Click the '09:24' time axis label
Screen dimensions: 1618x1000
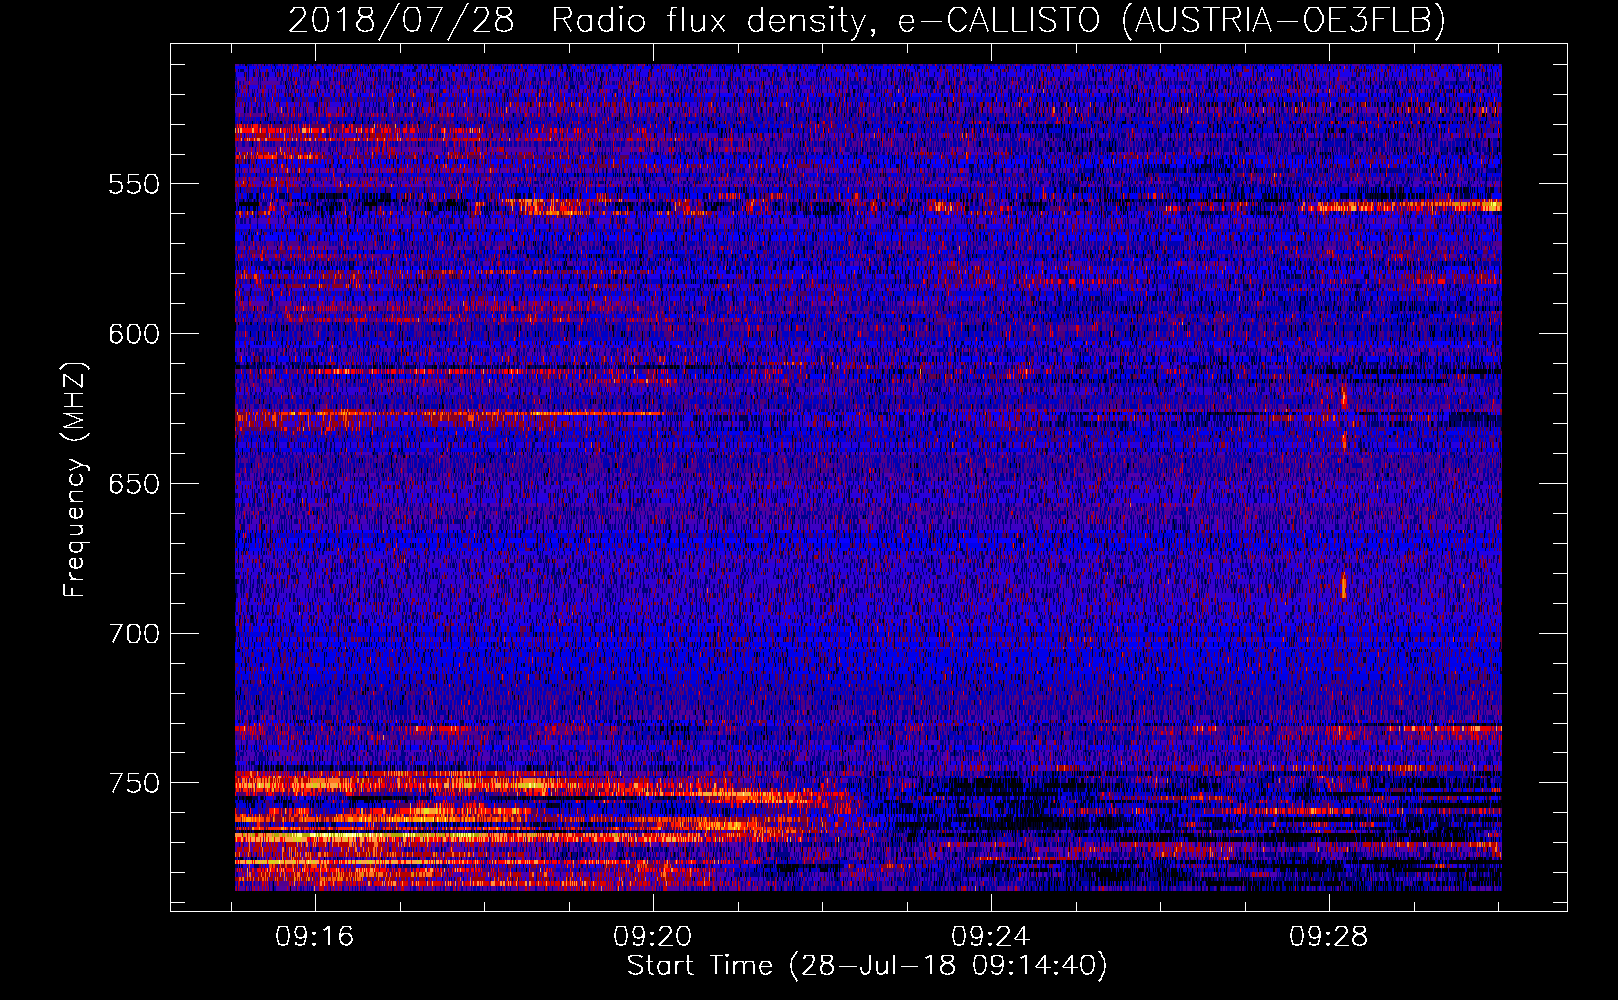(990, 937)
